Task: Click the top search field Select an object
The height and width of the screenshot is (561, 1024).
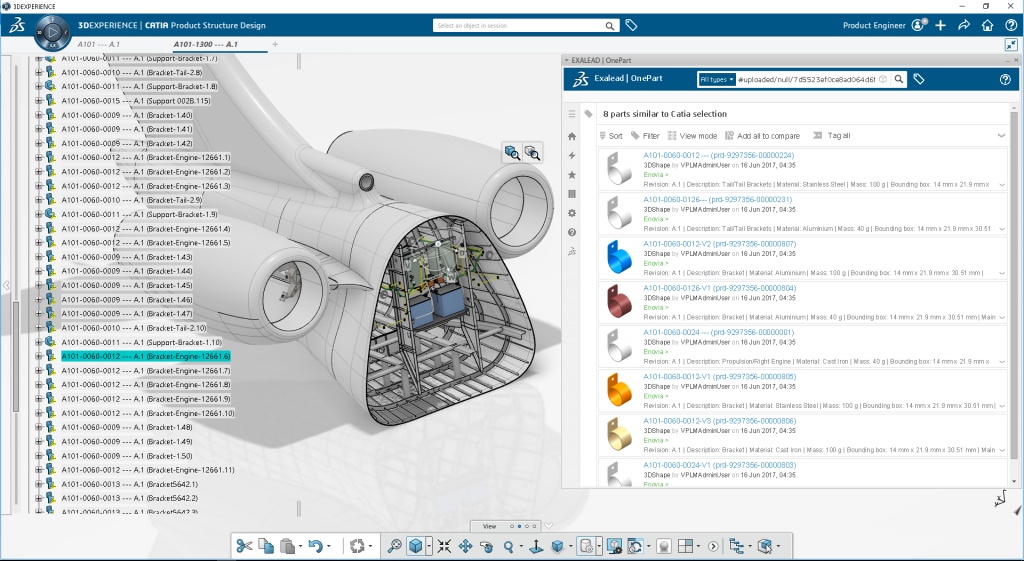Action: pyautogui.click(x=518, y=25)
